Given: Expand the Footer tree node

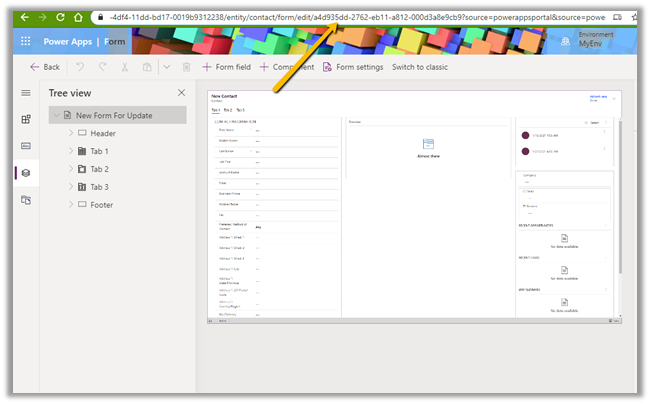Looking at the screenshot, I should tap(70, 204).
